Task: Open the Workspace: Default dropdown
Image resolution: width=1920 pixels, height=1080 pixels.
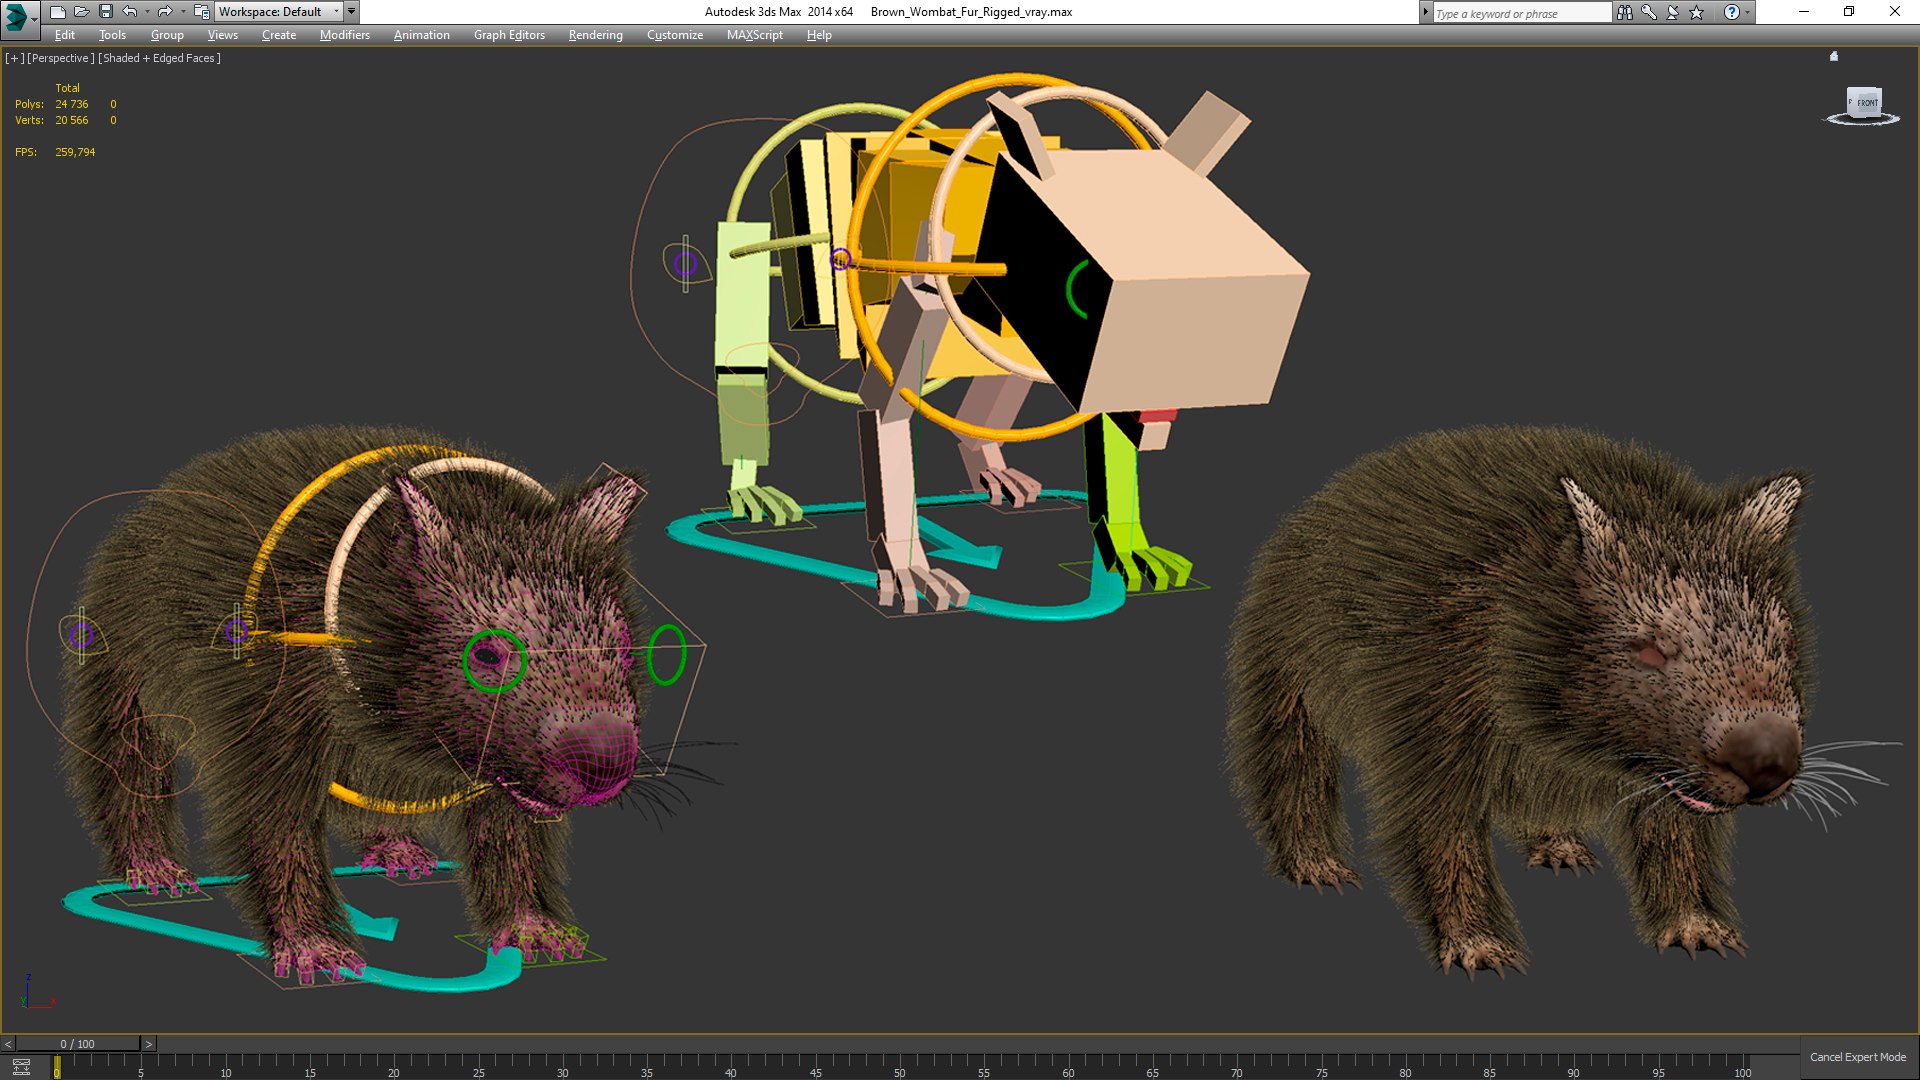Action: (x=279, y=12)
